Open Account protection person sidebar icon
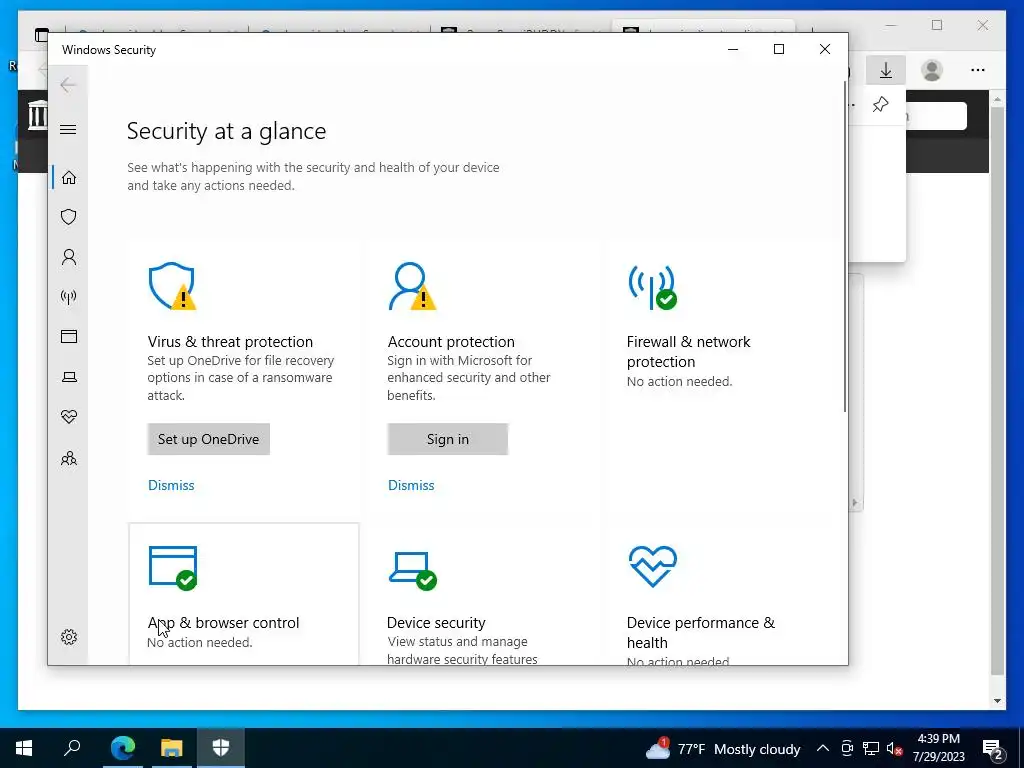Image resolution: width=1024 pixels, height=768 pixels. click(69, 257)
